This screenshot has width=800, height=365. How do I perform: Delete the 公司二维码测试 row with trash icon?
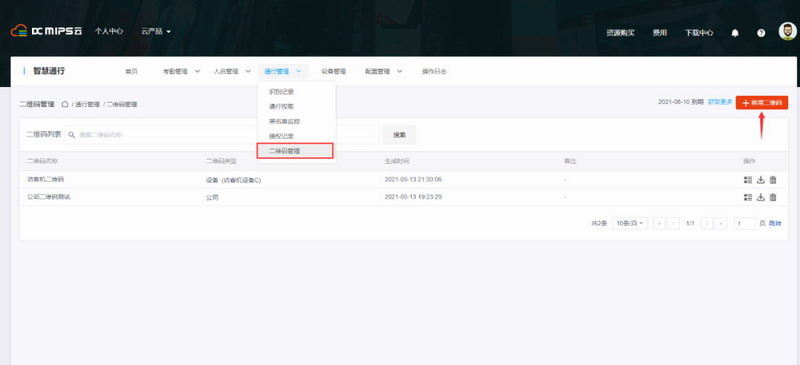coord(773,197)
